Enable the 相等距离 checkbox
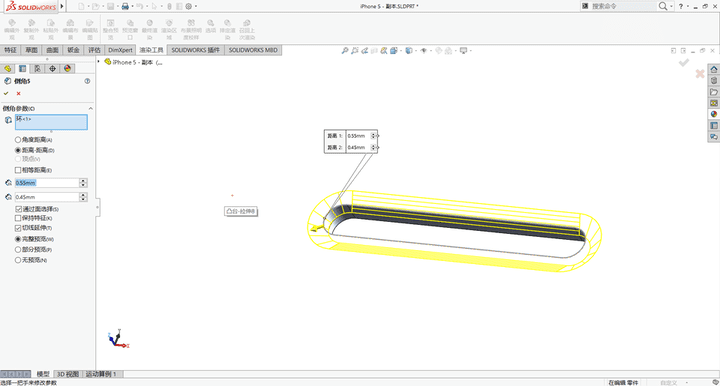720x386 pixels. point(18,170)
